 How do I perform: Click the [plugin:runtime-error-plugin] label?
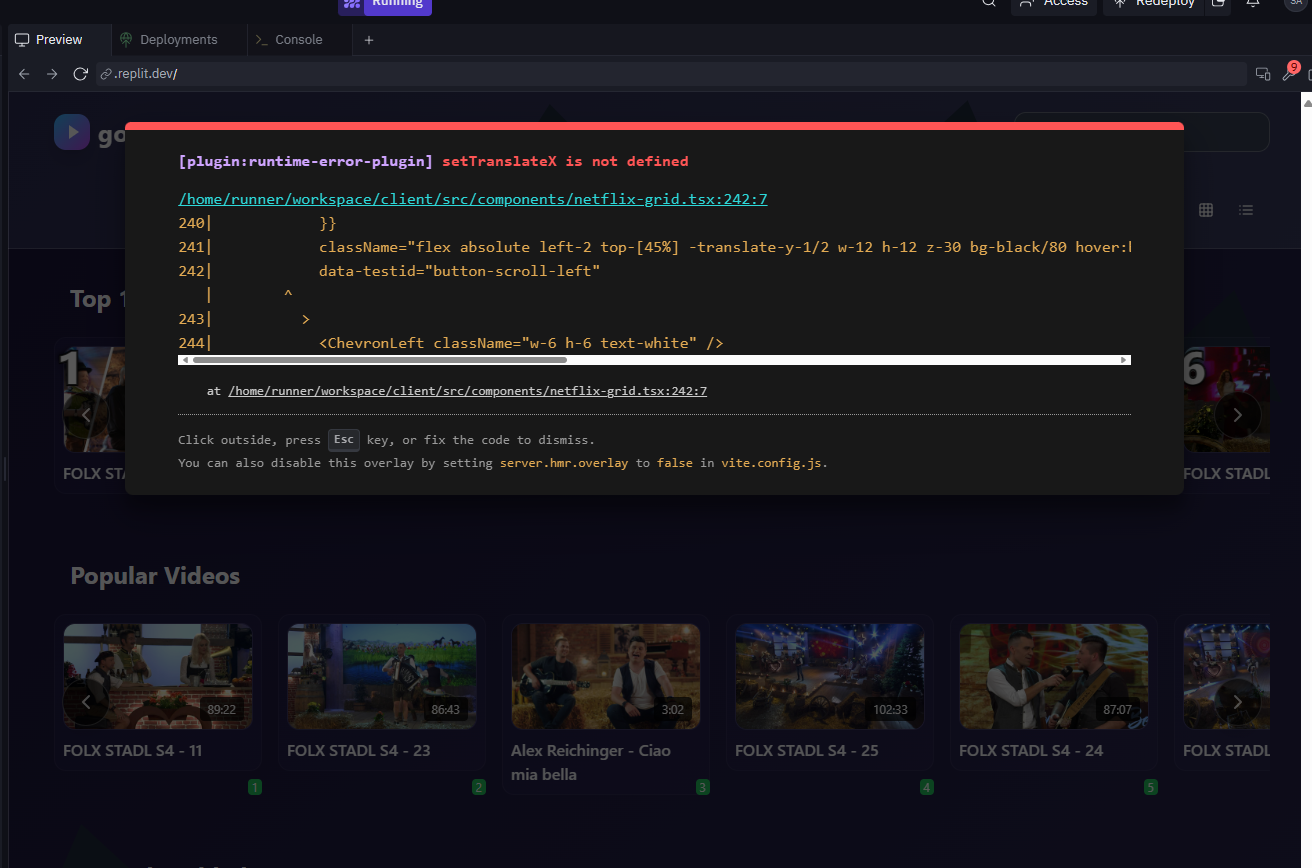[306, 161]
